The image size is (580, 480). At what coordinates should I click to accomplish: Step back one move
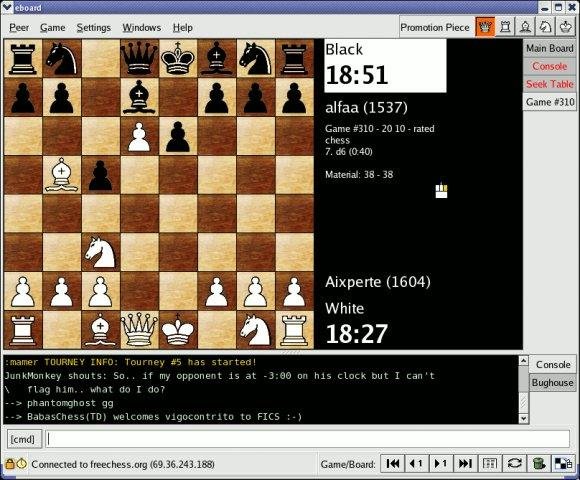tap(417, 463)
